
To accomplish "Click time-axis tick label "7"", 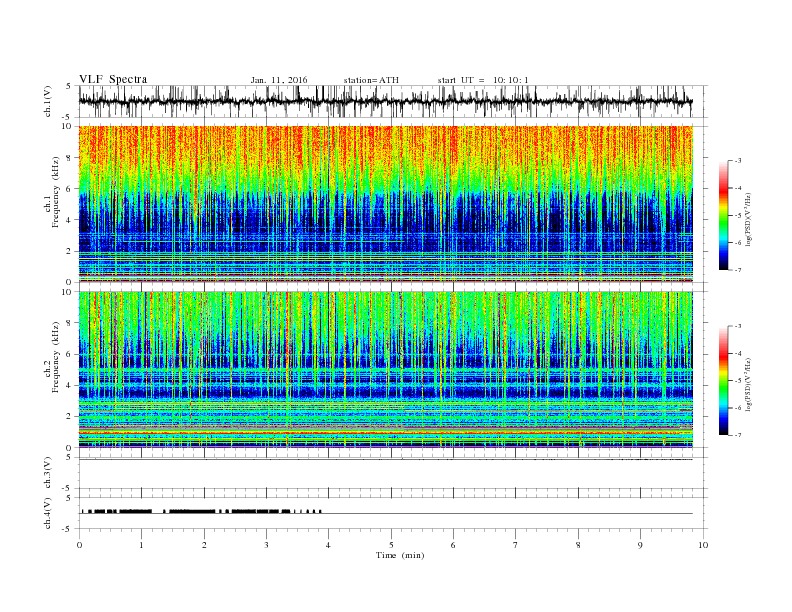I will 516,545.
